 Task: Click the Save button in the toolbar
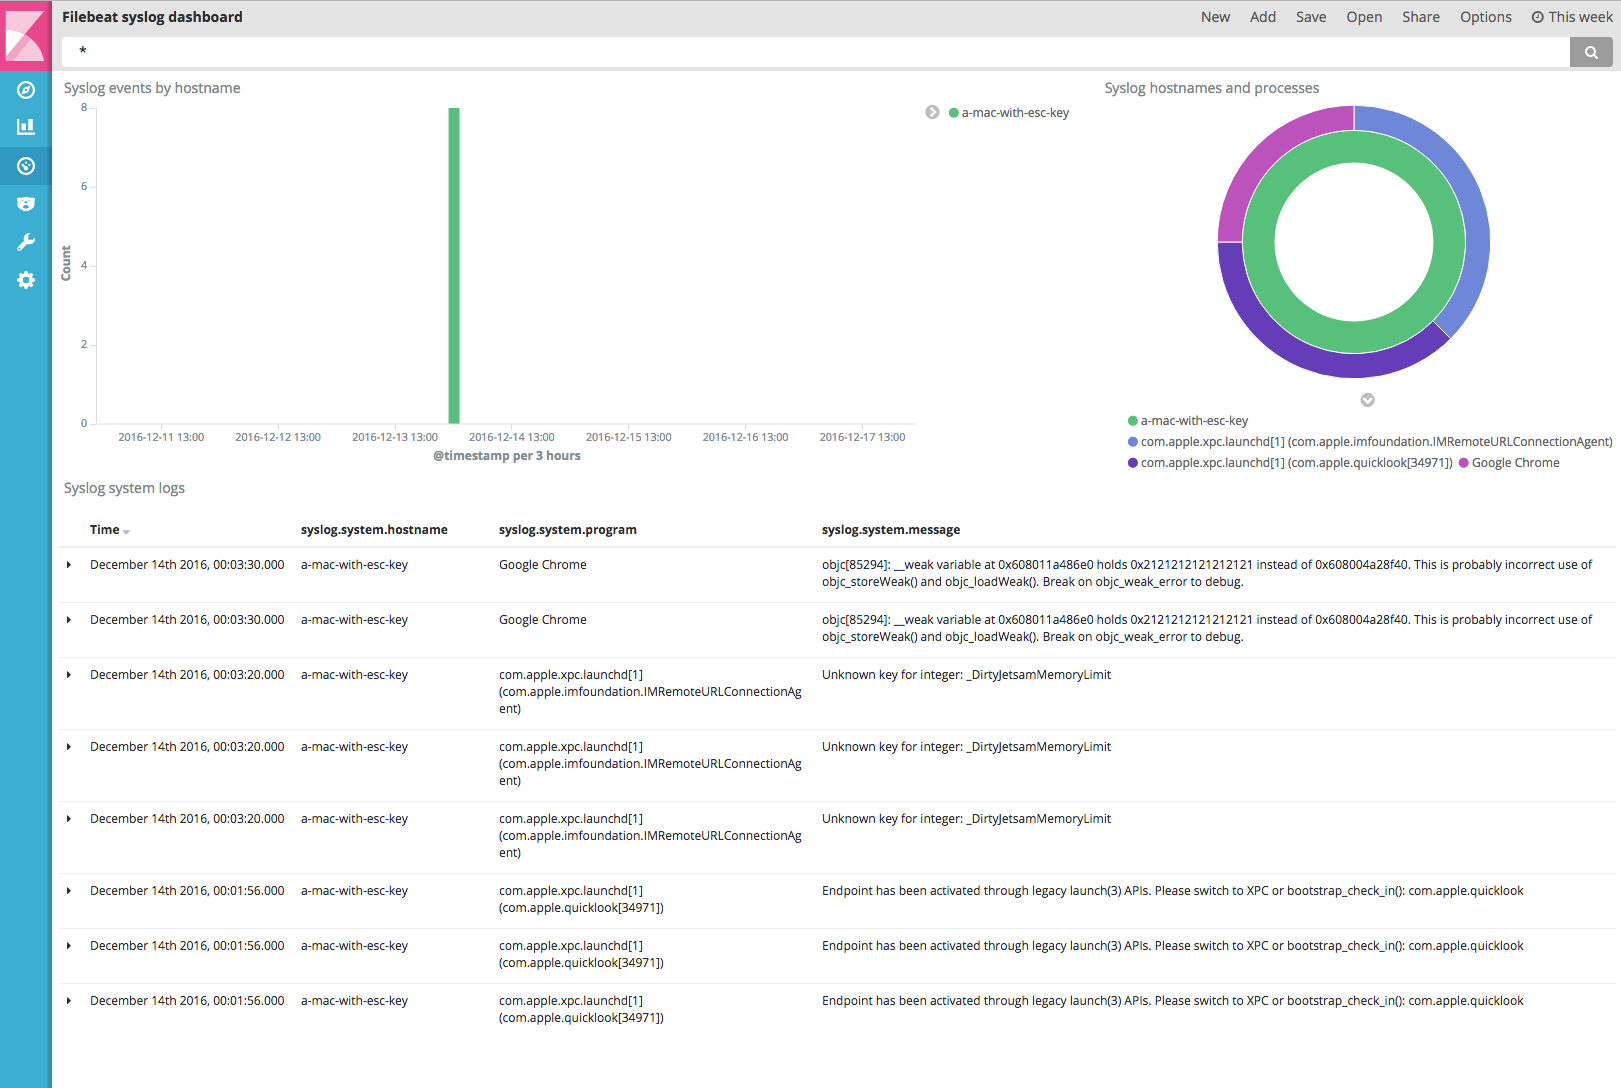coord(1310,16)
